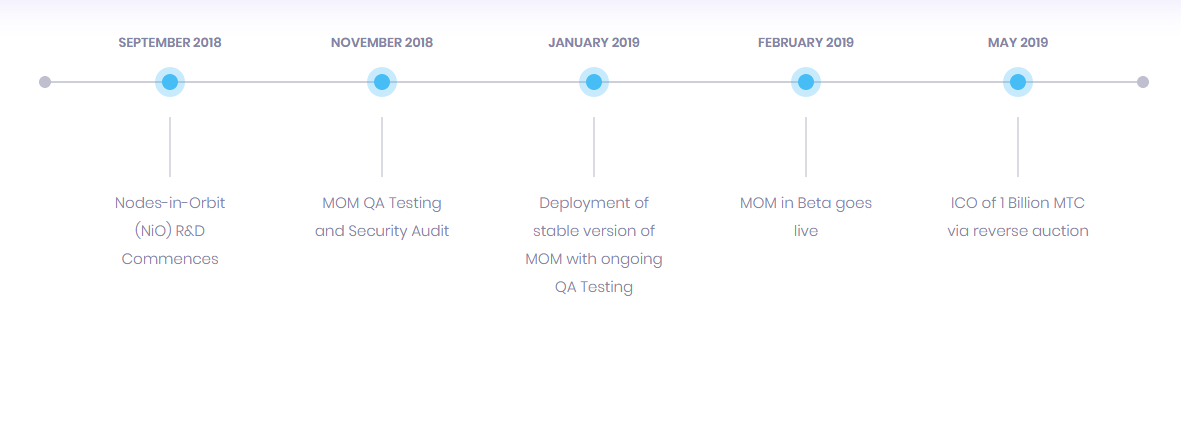
Task: Click the SEPTEMBER 2018 heading
Action: point(170,43)
